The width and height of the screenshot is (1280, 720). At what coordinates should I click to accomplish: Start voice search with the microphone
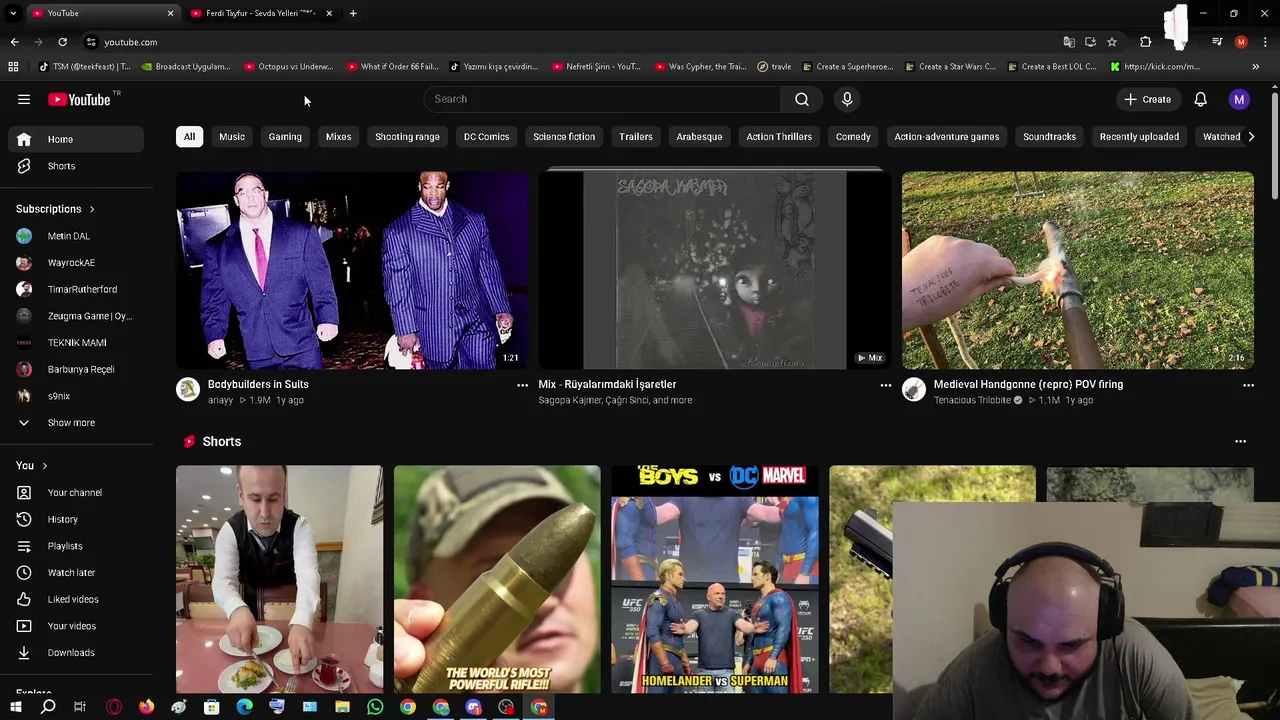point(847,99)
